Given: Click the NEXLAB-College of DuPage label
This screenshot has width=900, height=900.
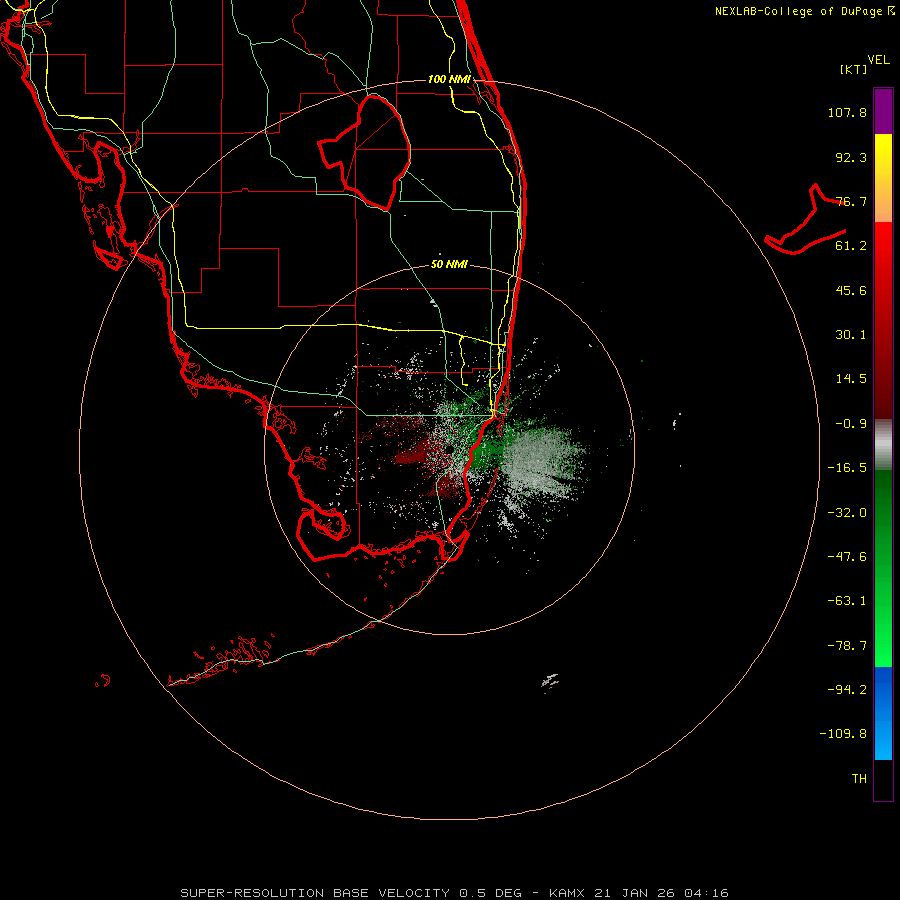Looking at the screenshot, I should click(x=804, y=11).
